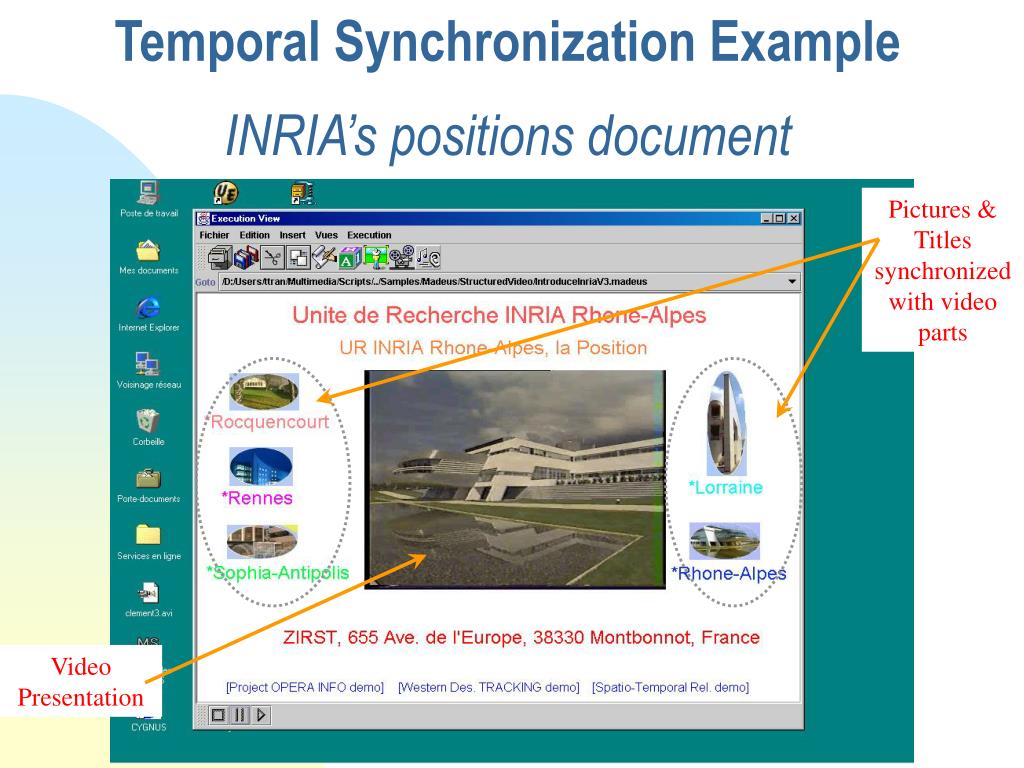Open the Spatio-Temporal Rel. demo link
This screenshot has width=1024, height=768.
pyautogui.click(x=670, y=687)
